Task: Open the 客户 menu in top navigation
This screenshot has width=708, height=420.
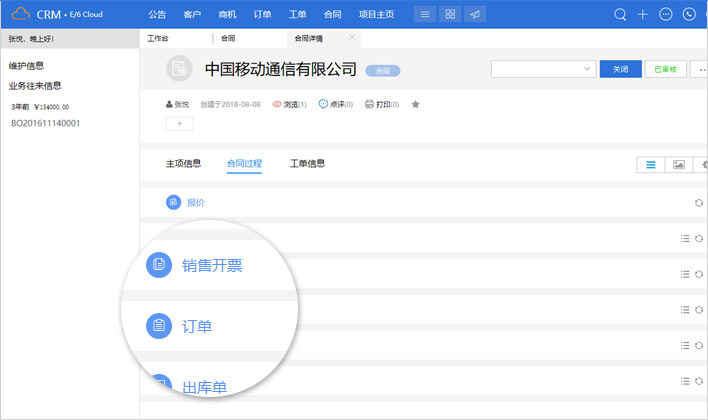Action: point(192,14)
